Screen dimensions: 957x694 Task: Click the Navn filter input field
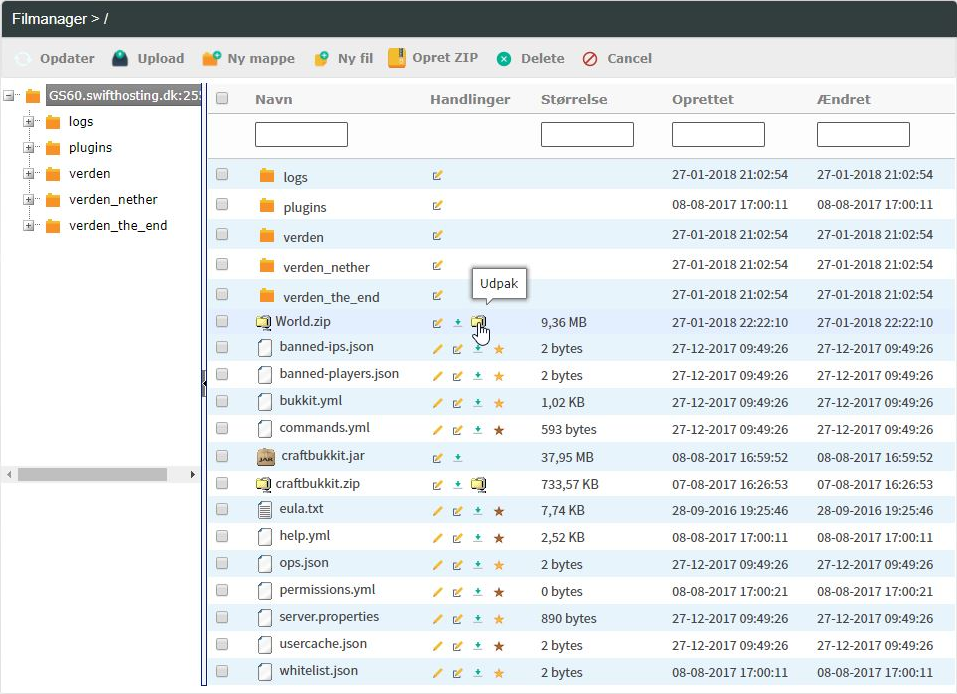click(302, 134)
